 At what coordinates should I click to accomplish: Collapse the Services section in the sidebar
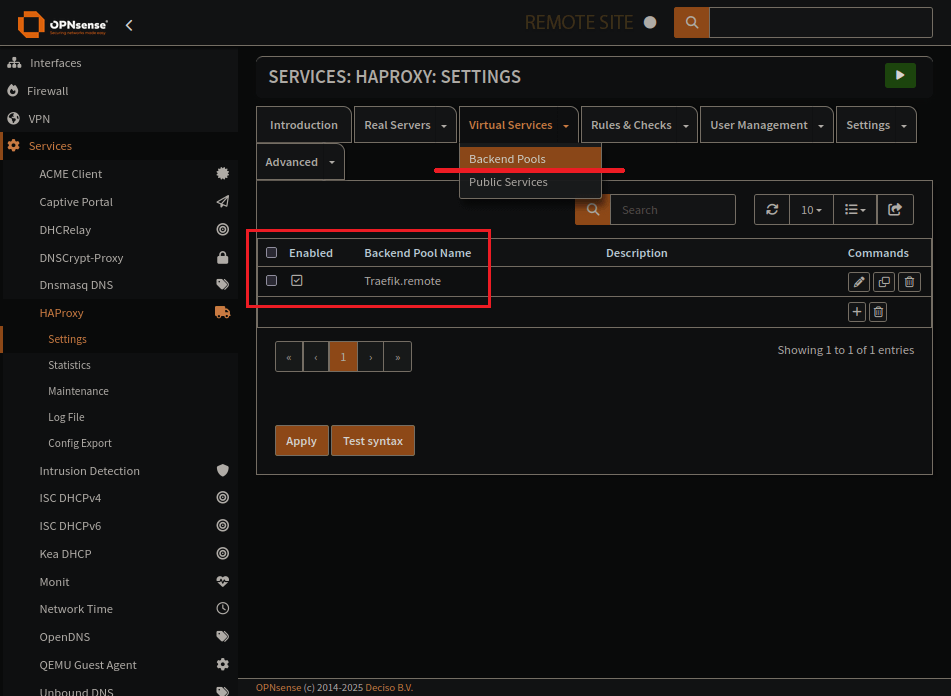119,146
